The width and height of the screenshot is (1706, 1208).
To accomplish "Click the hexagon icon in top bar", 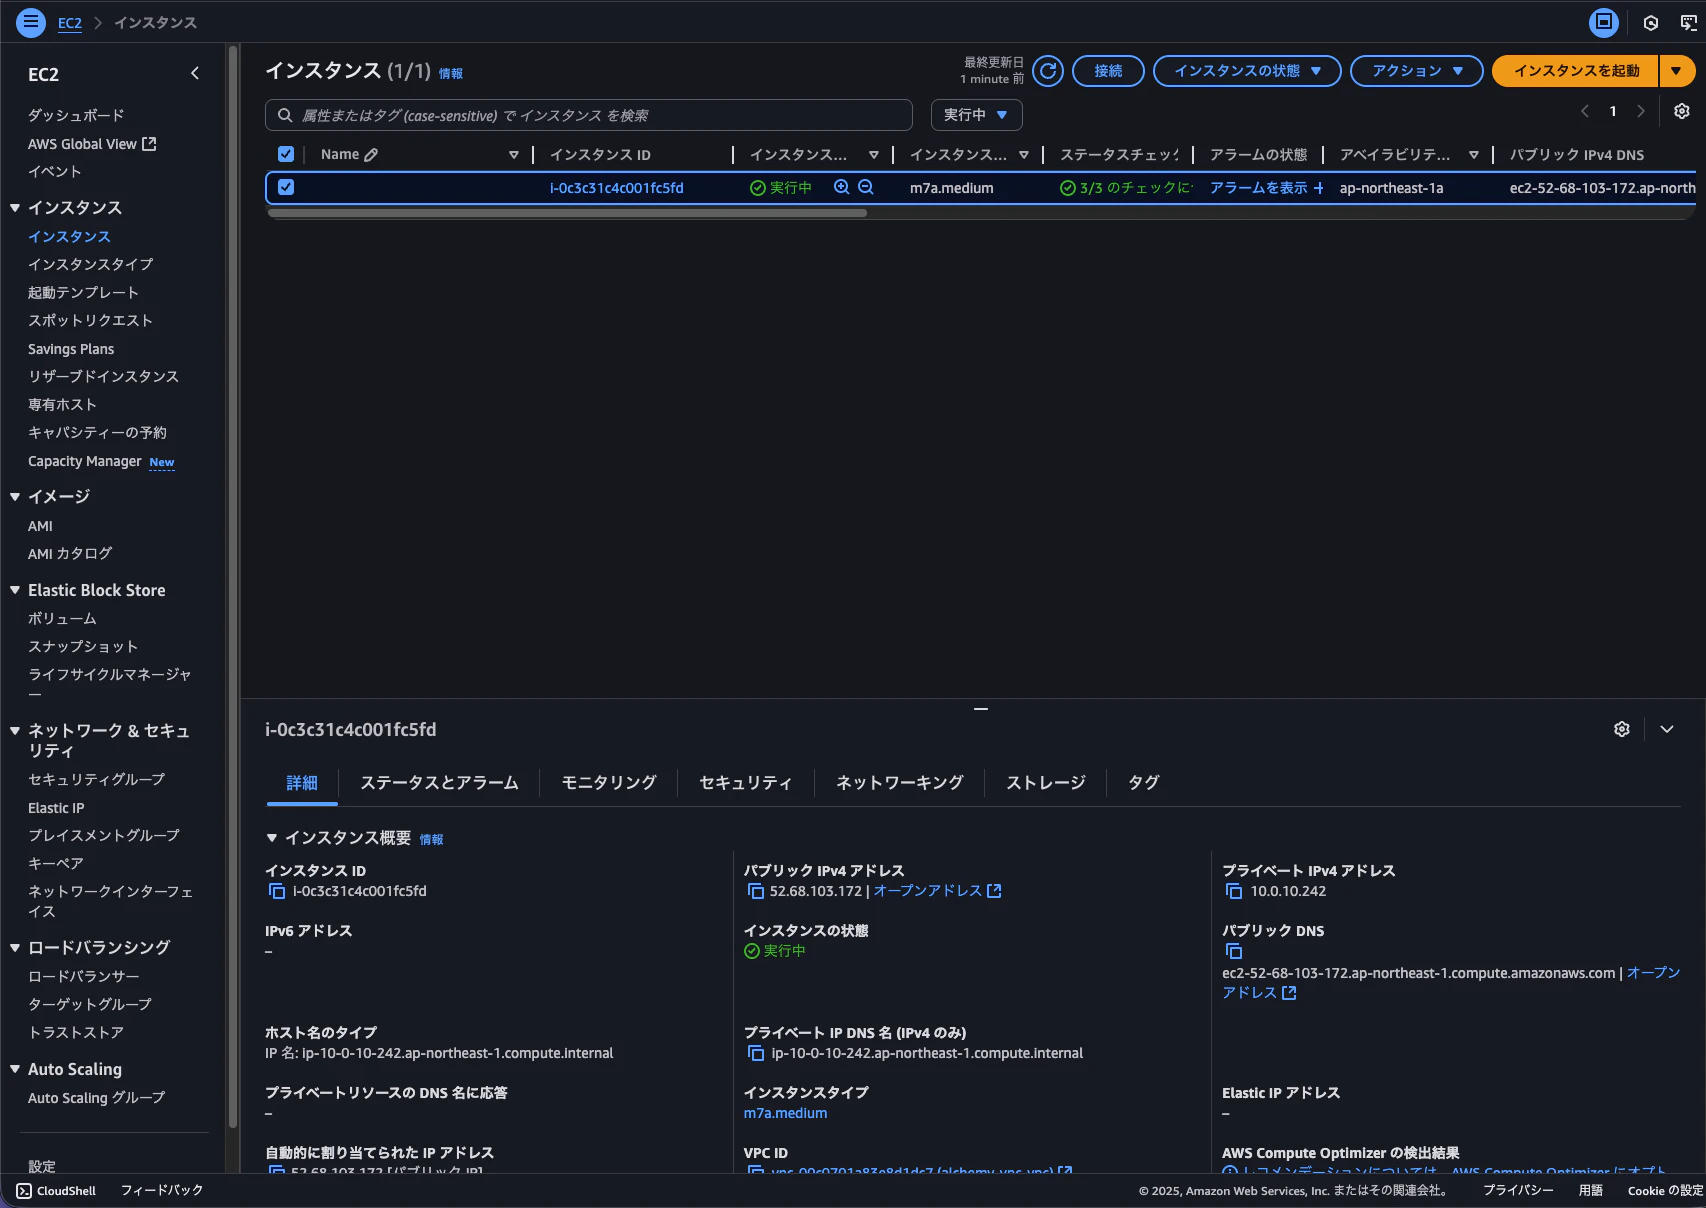I will 1651,22.
